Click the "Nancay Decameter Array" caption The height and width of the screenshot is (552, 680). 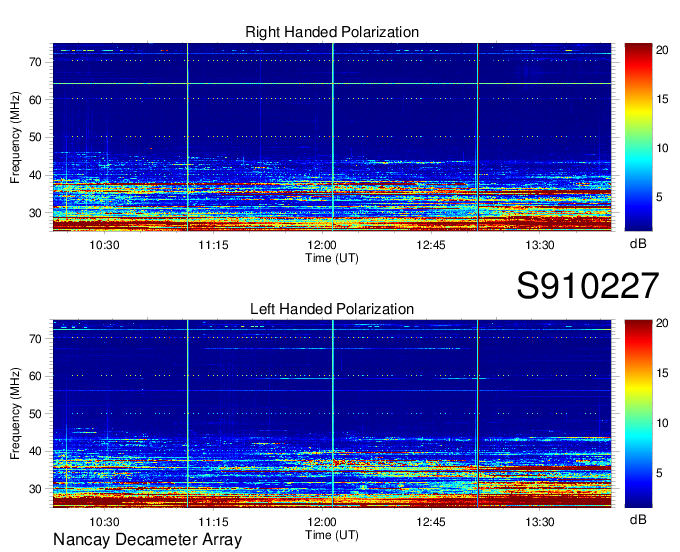click(147, 540)
